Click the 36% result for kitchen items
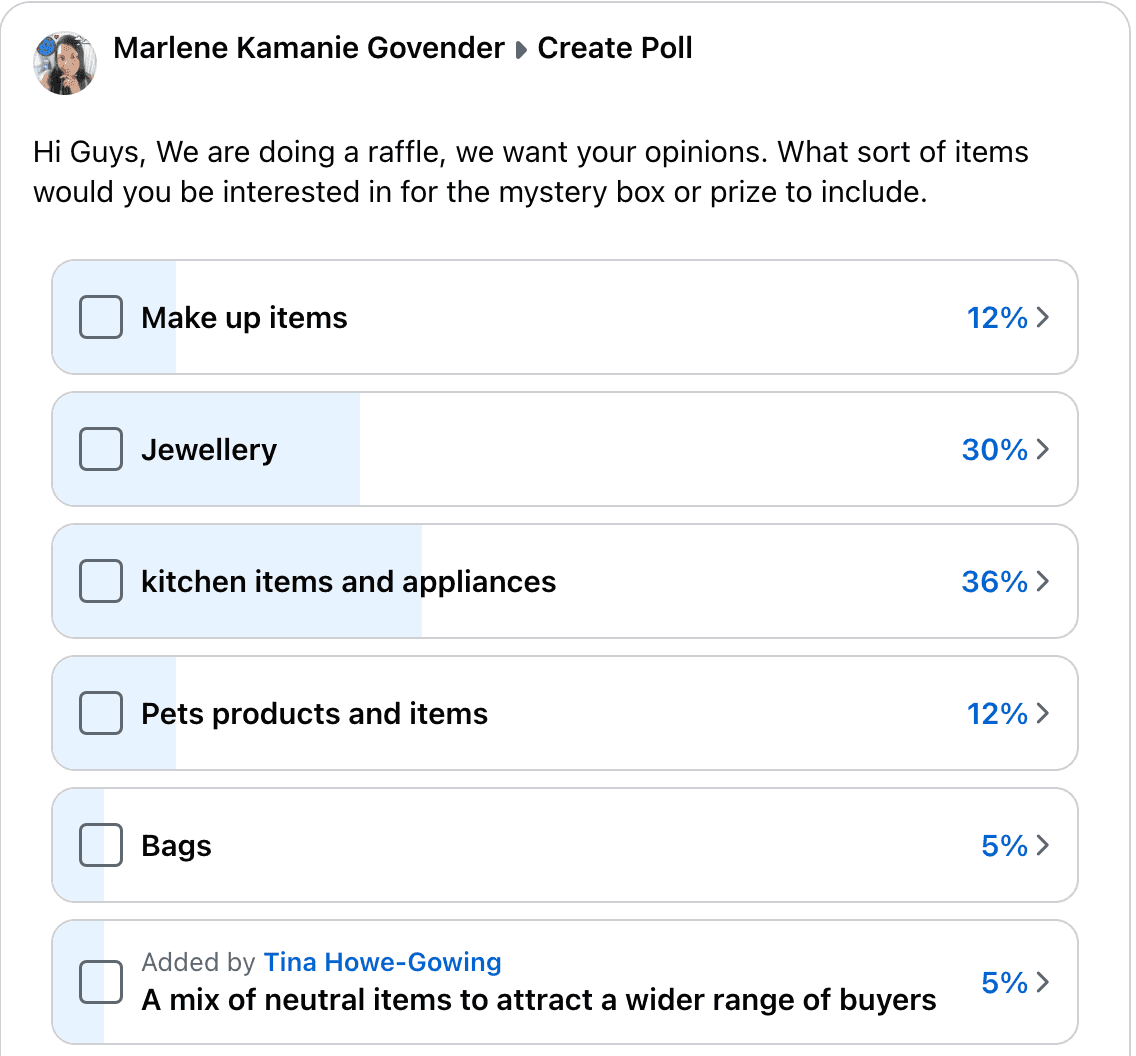Screen dimensions: 1136x1056 (x=994, y=582)
